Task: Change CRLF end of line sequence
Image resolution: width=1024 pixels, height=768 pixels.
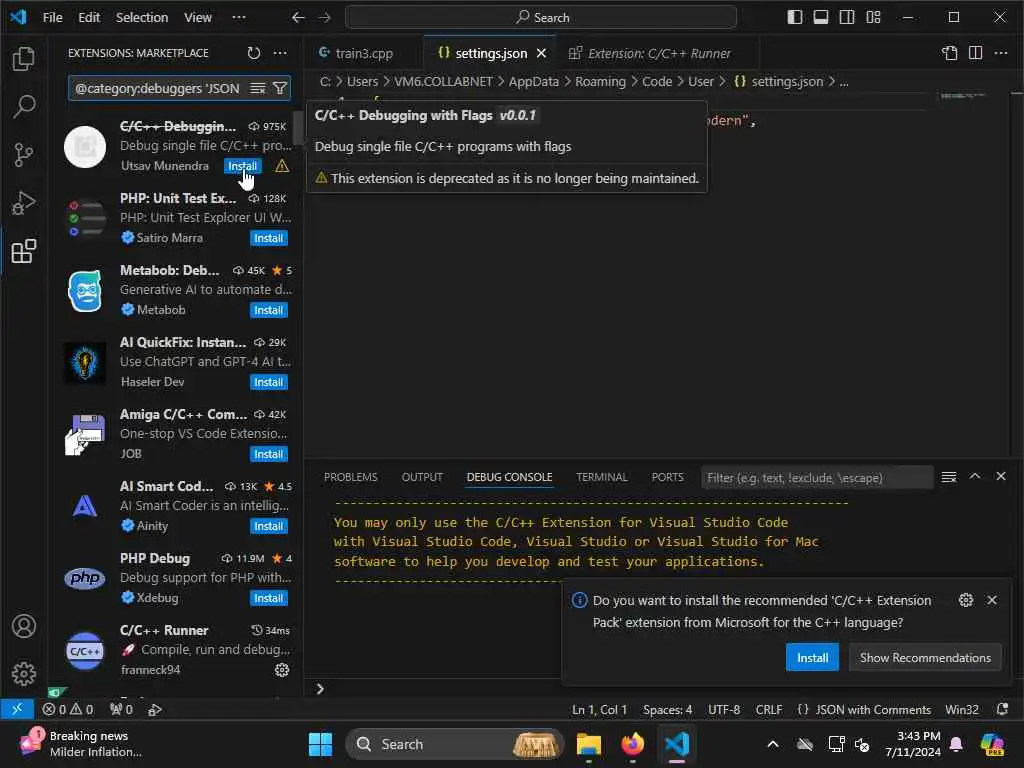Action: click(x=769, y=710)
